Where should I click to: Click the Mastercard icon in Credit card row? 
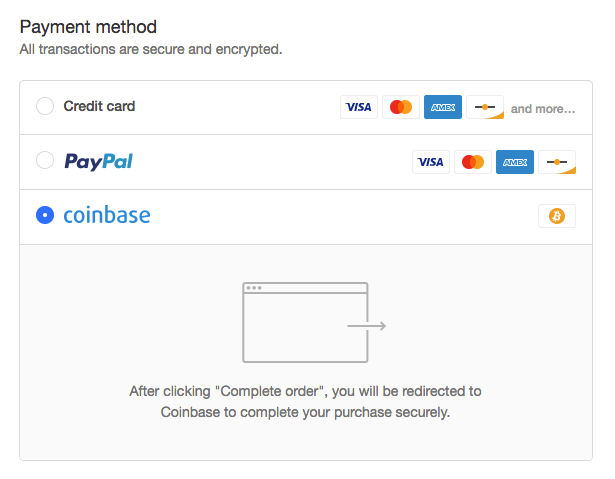coord(401,107)
